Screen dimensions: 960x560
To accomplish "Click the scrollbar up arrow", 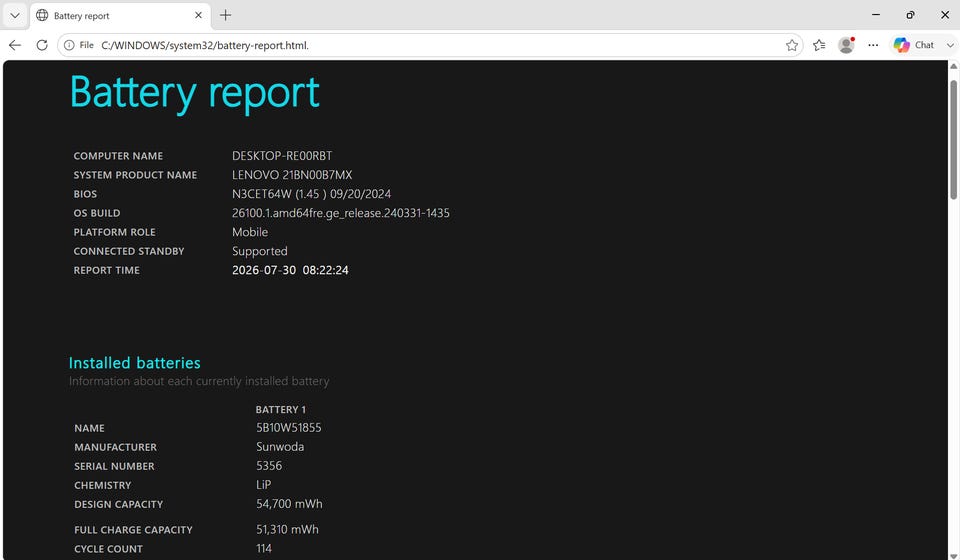I will tap(953, 66).
